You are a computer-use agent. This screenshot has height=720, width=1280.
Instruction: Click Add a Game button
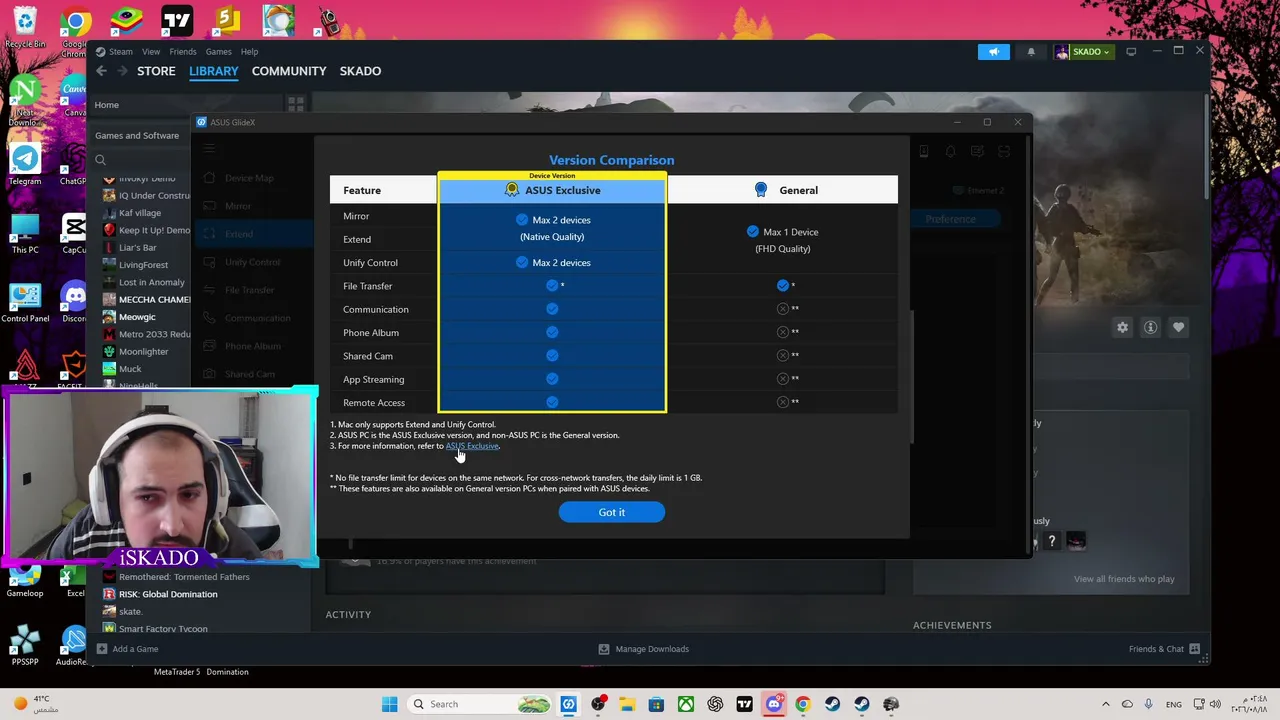pos(127,649)
